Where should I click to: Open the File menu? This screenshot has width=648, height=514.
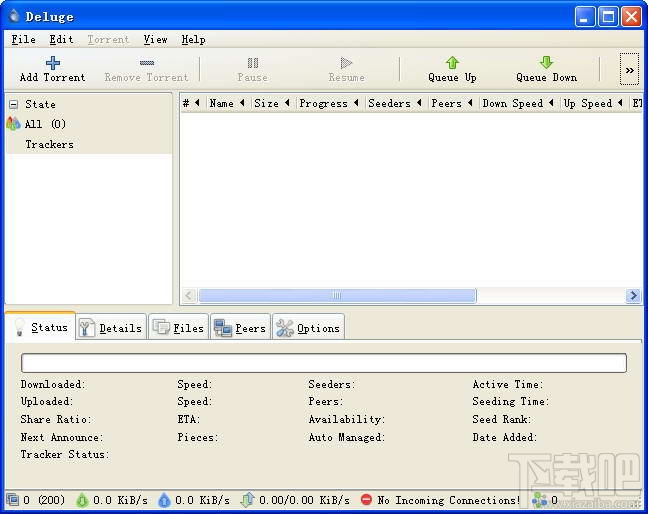point(24,40)
